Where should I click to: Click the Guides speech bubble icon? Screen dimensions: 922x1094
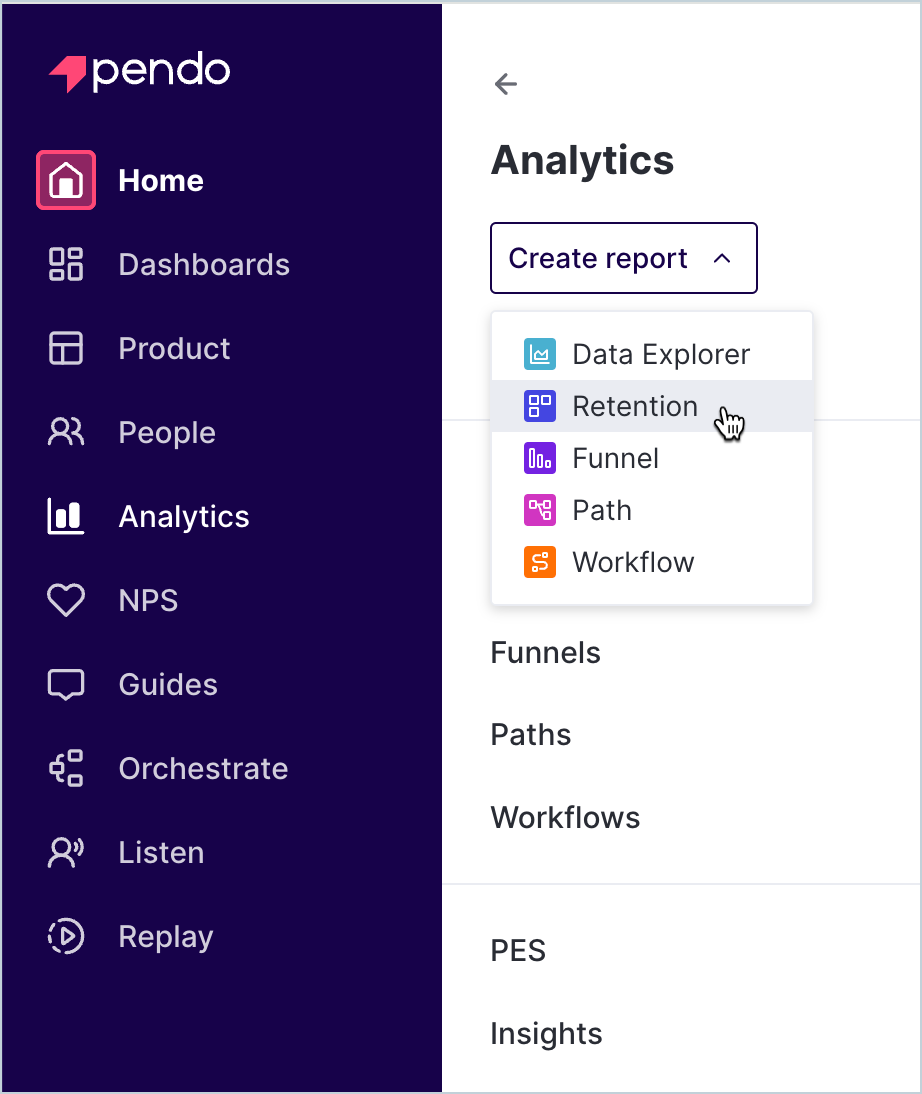[x=66, y=684]
